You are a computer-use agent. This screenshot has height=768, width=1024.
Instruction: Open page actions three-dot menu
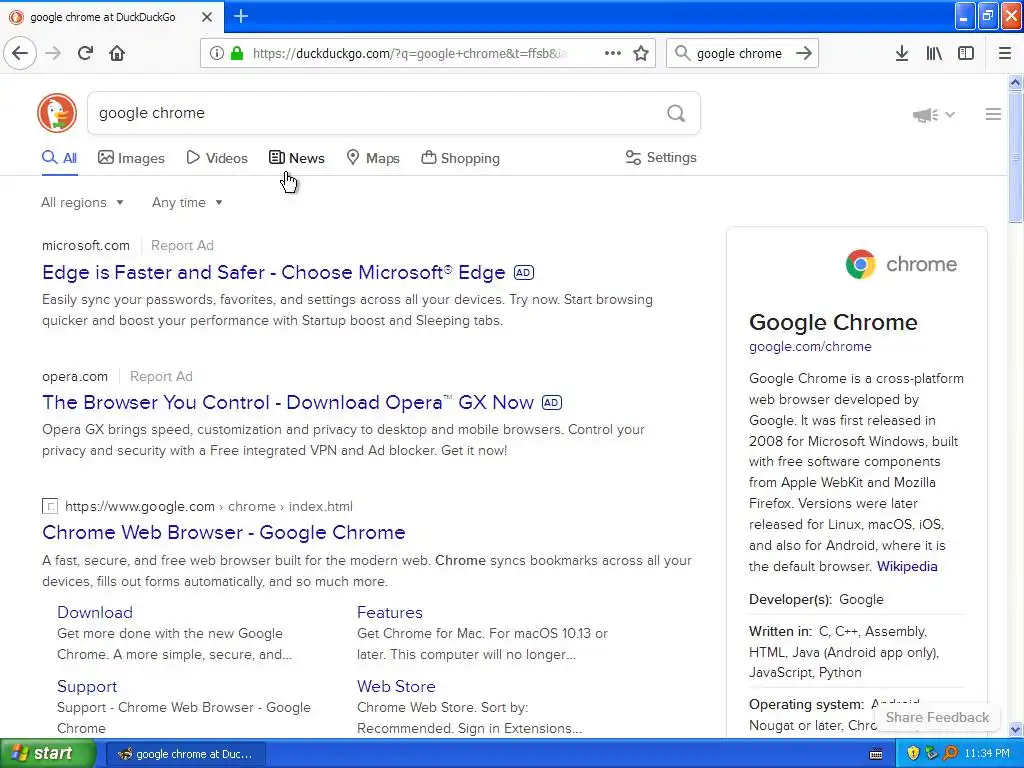click(x=613, y=53)
